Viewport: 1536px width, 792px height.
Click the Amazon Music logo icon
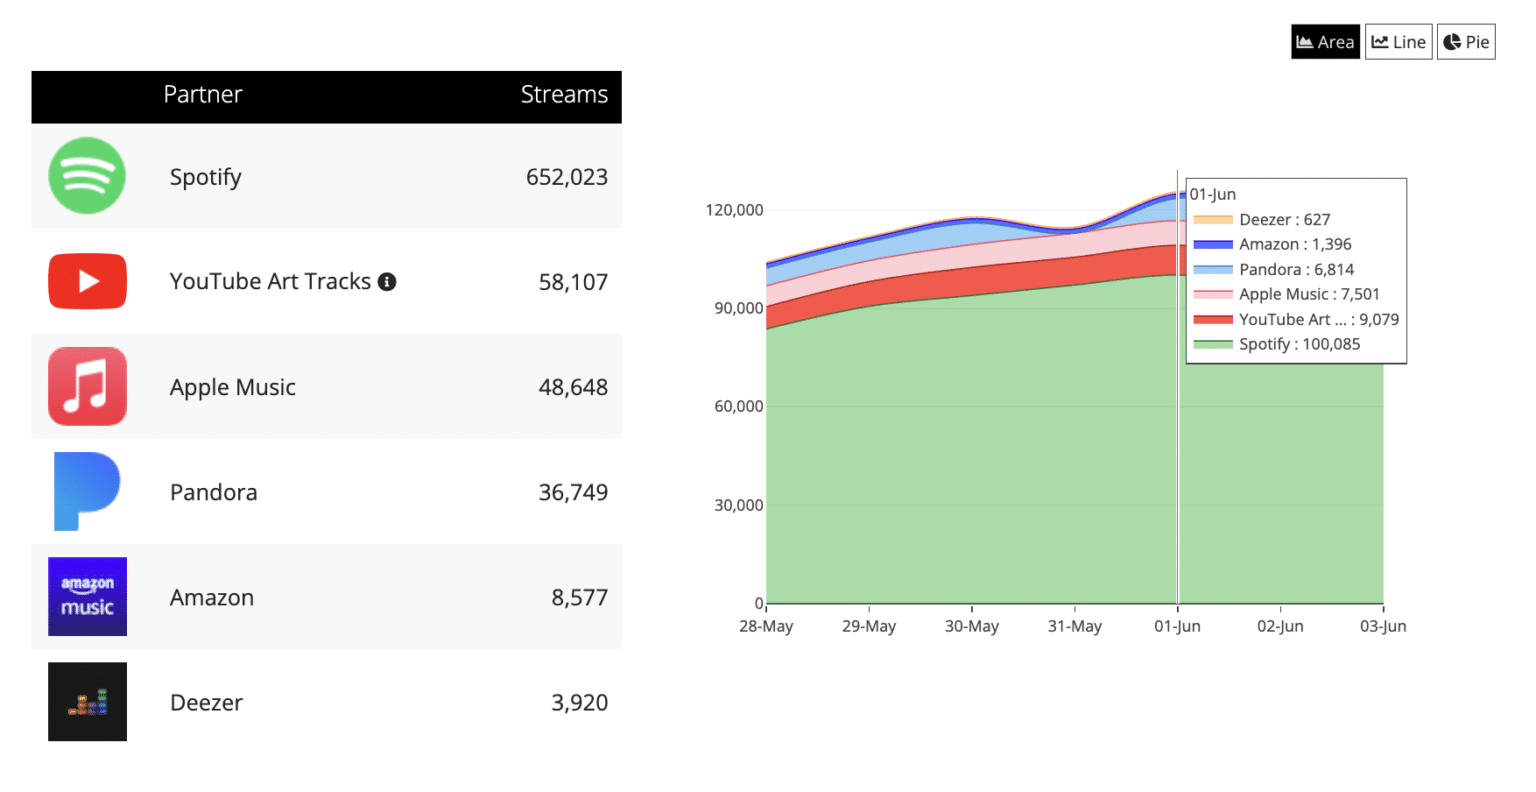click(87, 596)
